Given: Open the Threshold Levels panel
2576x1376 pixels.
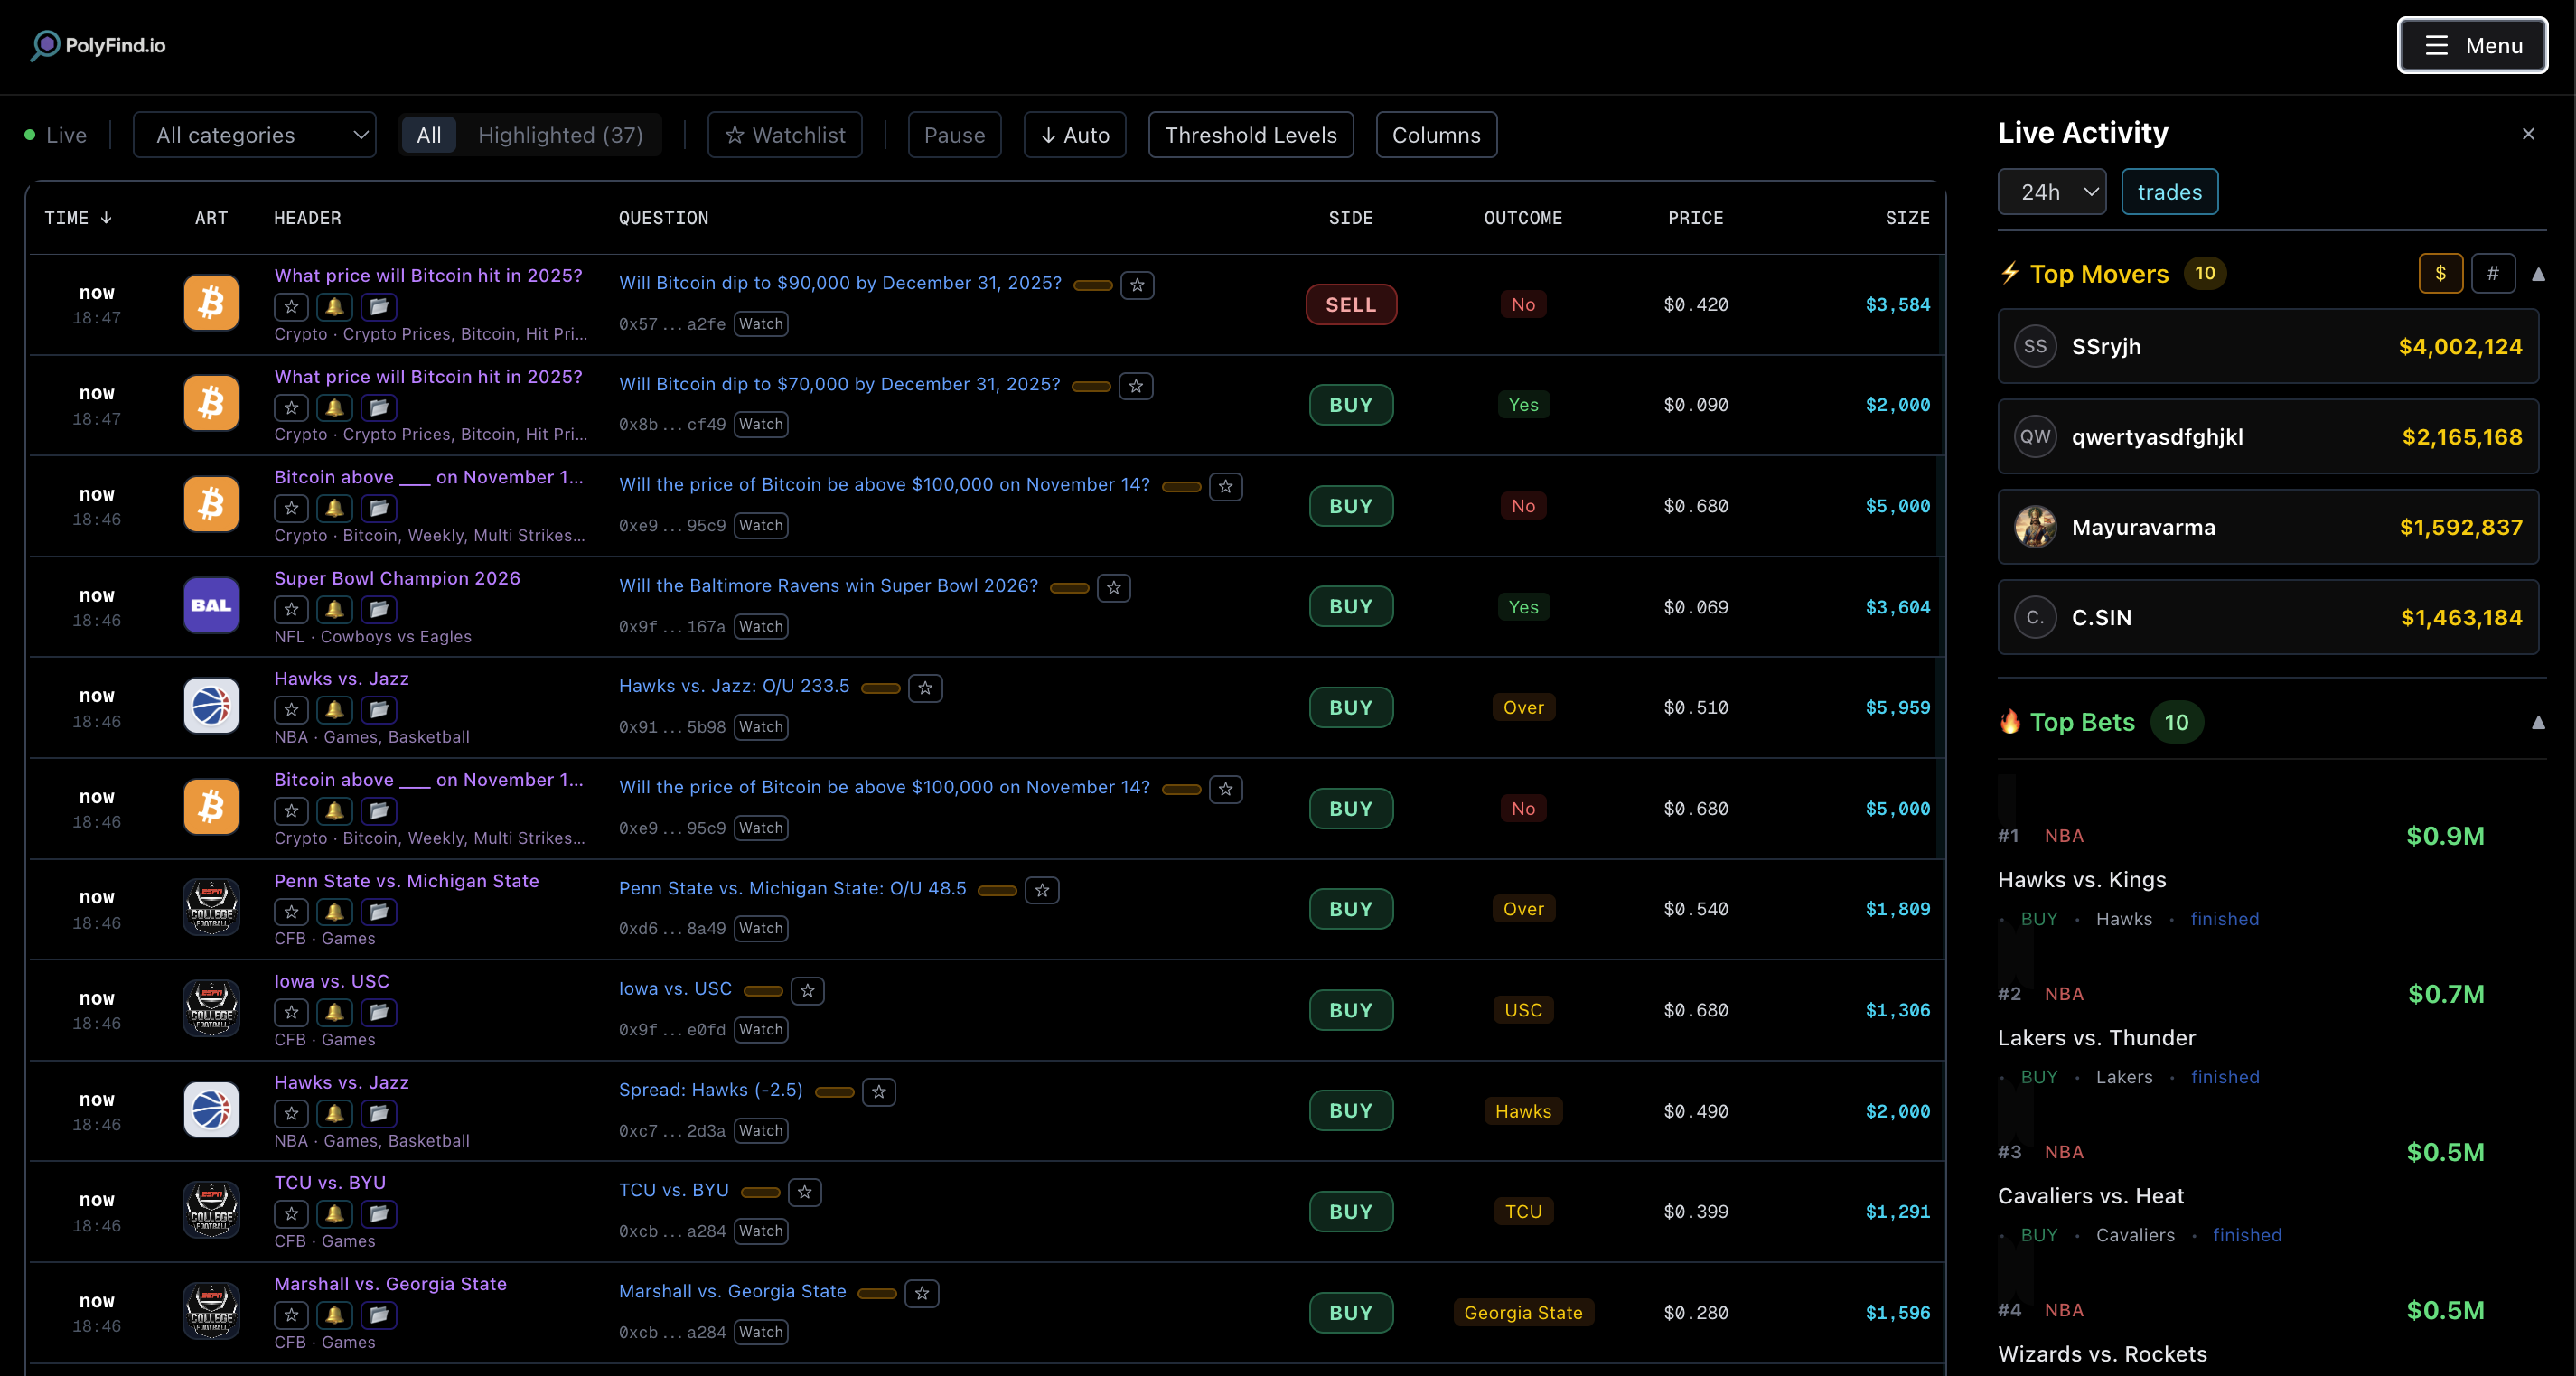Looking at the screenshot, I should click(1250, 134).
